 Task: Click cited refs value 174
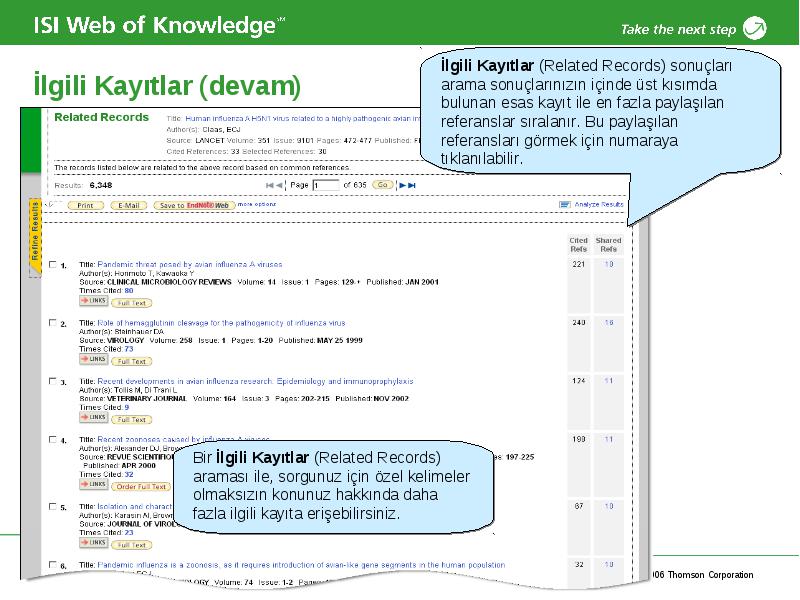click(579, 381)
